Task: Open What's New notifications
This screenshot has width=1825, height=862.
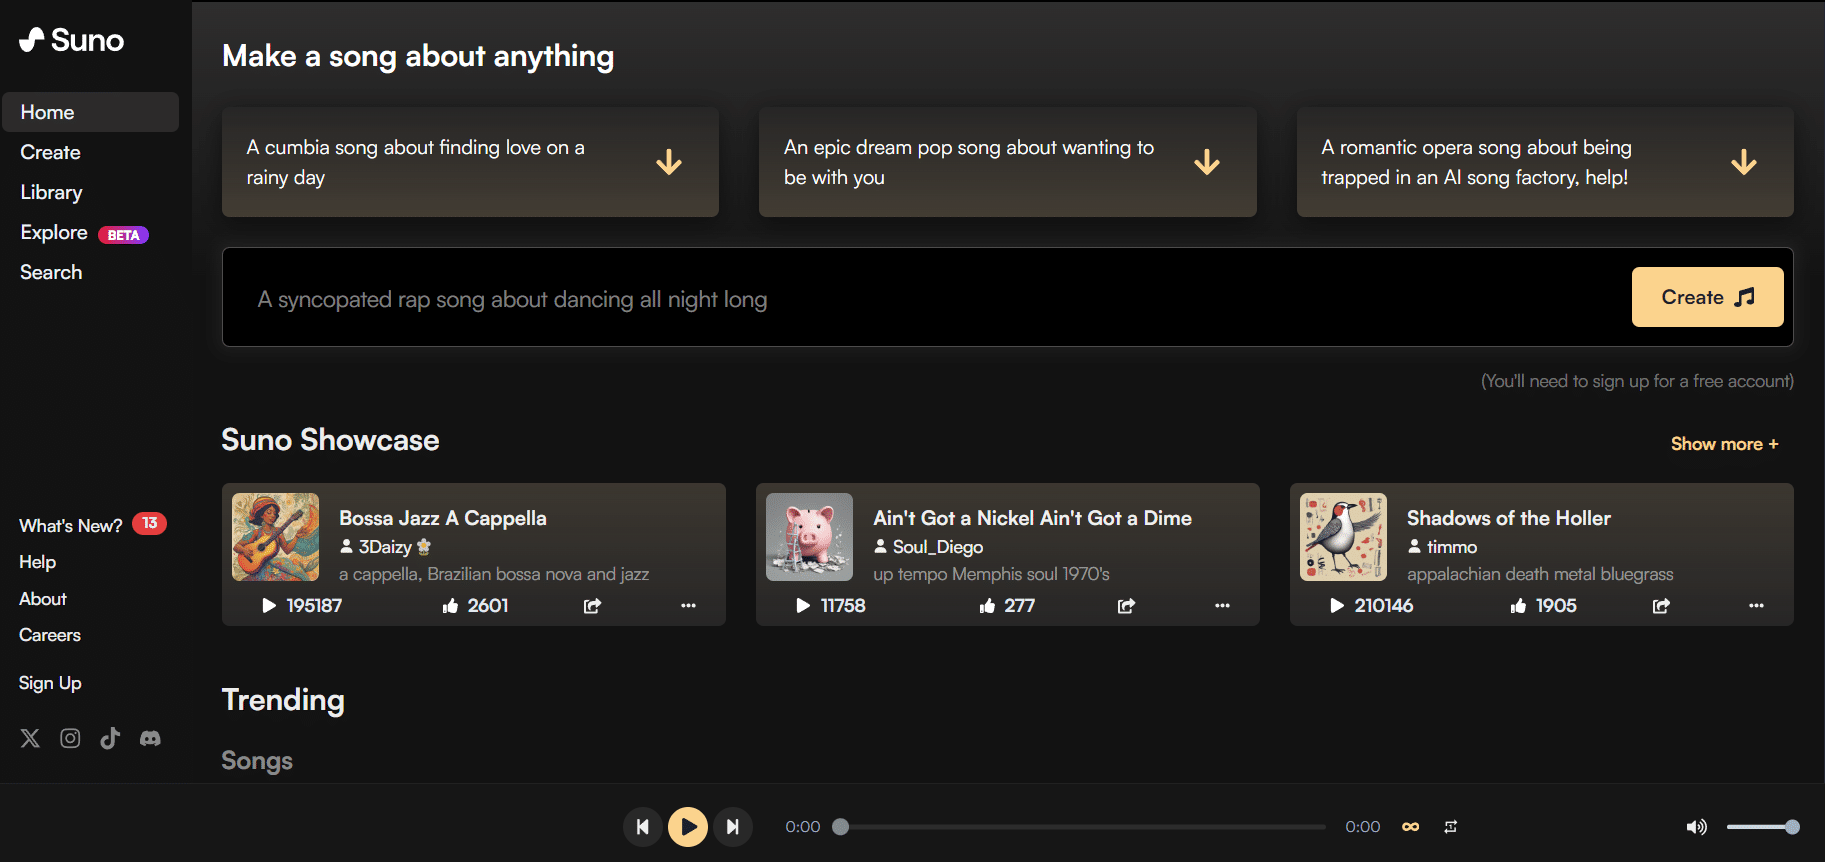Action: coord(92,525)
